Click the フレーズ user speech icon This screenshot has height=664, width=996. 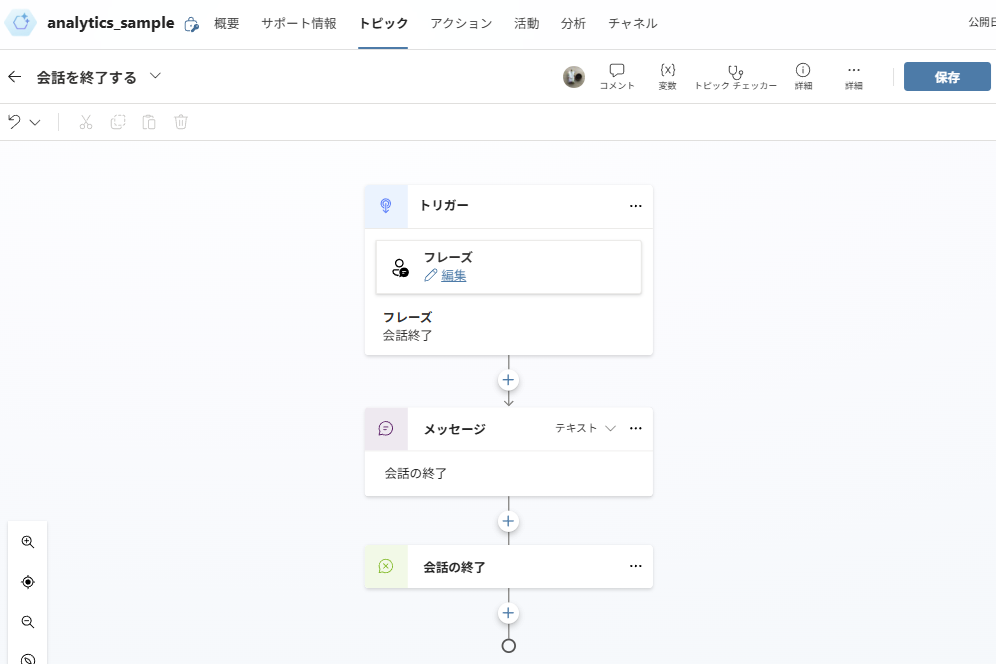click(x=400, y=268)
